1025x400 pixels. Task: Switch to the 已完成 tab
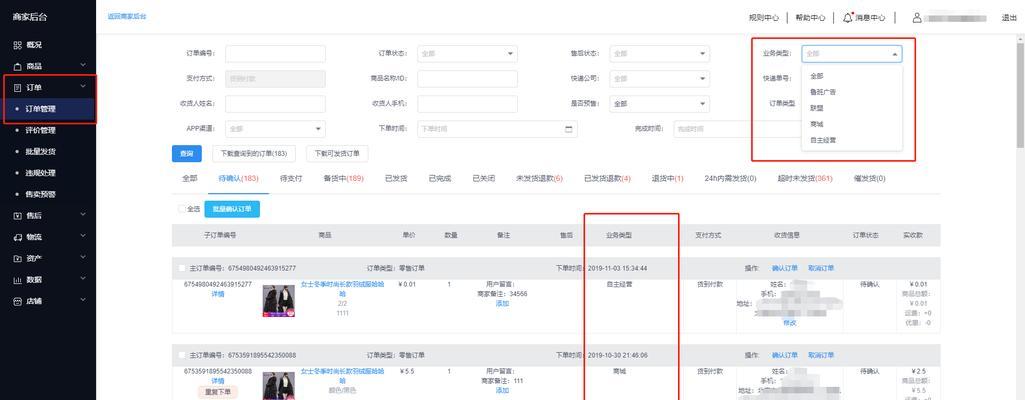(440, 178)
